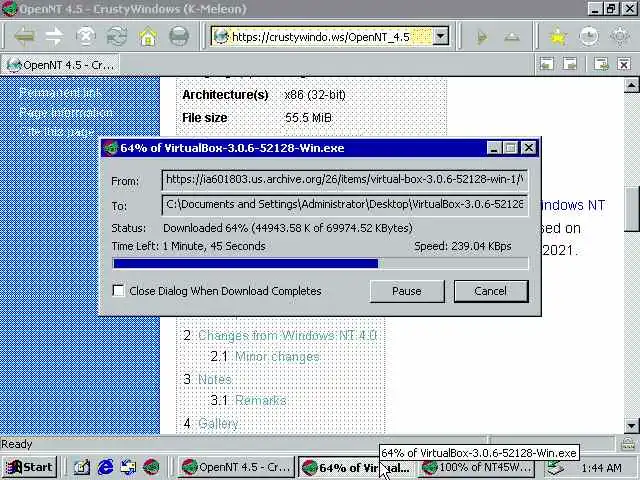Click the site globe icon in the address bar
640x480 pixels.
221,36
